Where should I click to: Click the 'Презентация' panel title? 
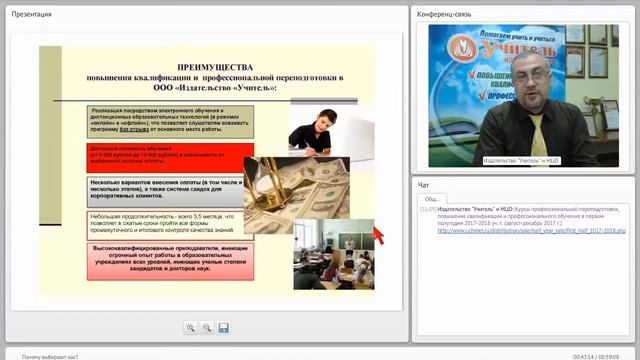[31, 14]
